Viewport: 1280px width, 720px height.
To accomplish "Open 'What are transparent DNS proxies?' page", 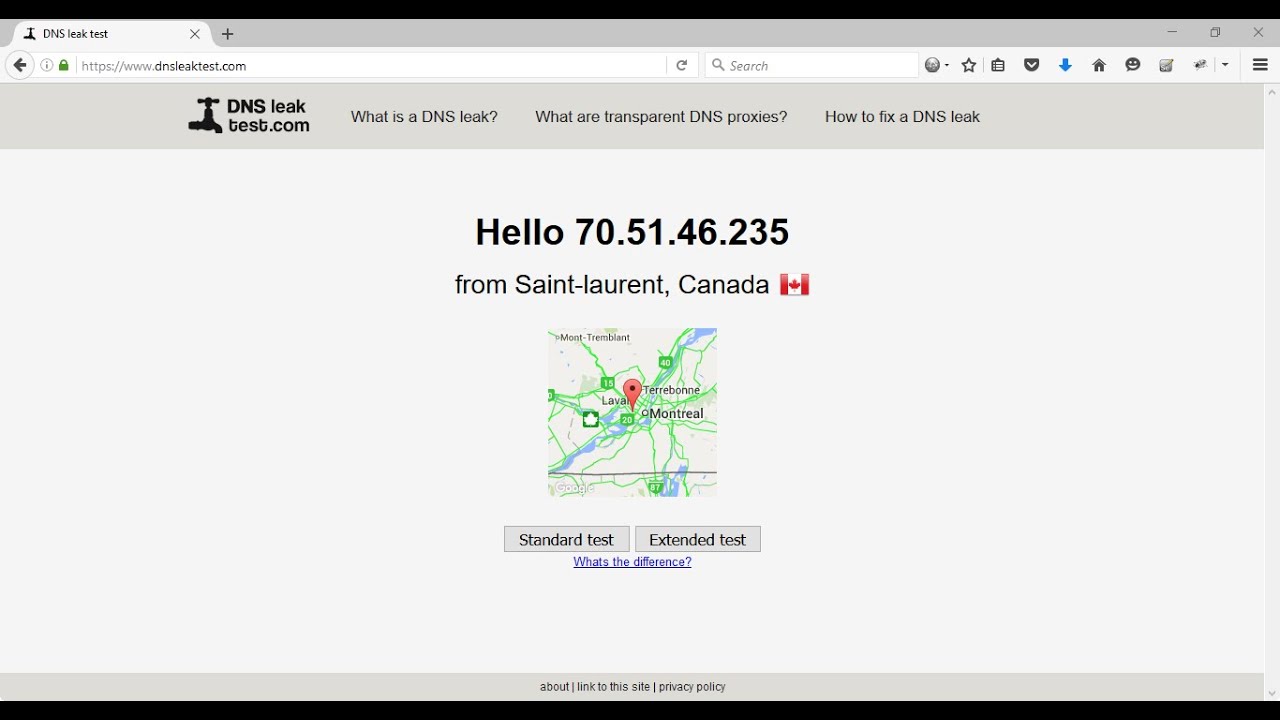I will coord(661,117).
